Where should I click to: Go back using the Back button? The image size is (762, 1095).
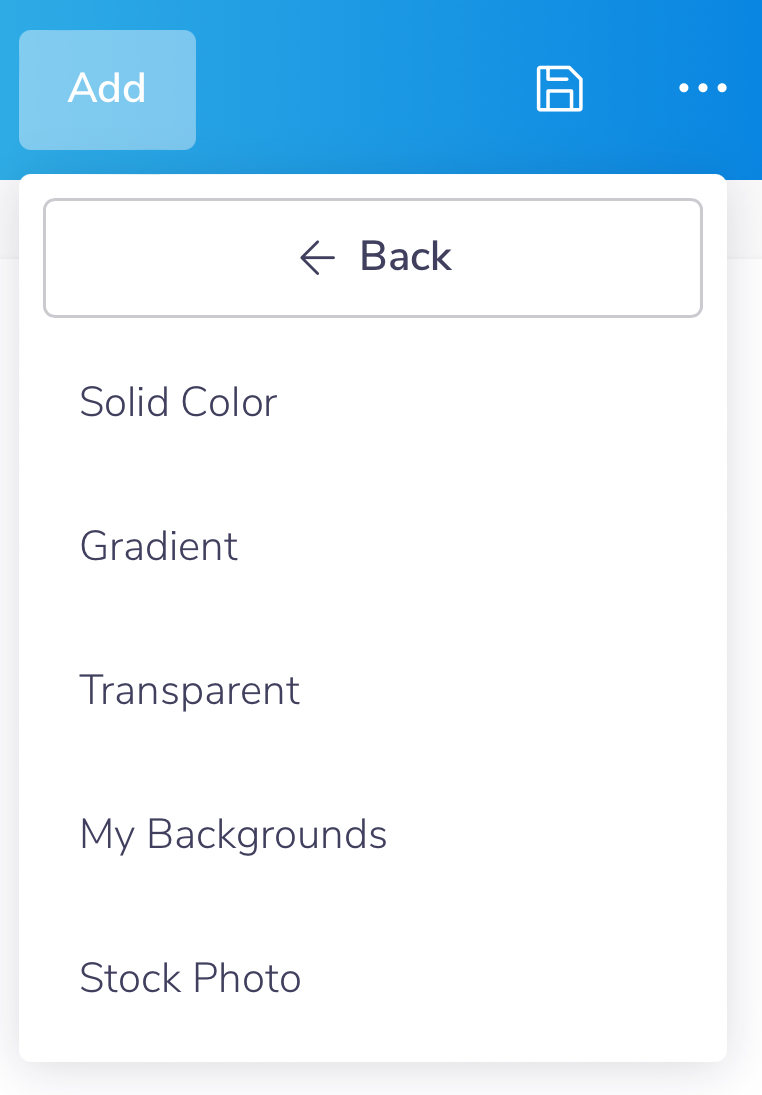tap(373, 258)
